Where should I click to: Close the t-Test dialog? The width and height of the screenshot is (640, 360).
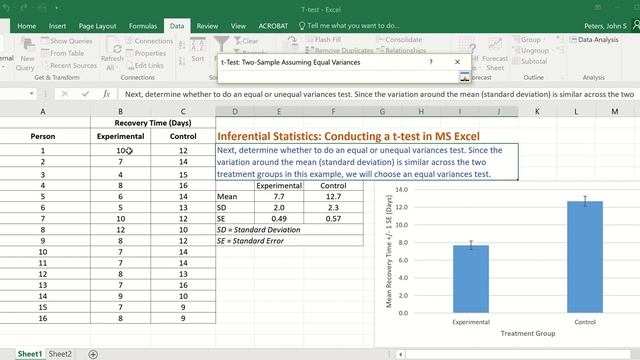(457, 62)
